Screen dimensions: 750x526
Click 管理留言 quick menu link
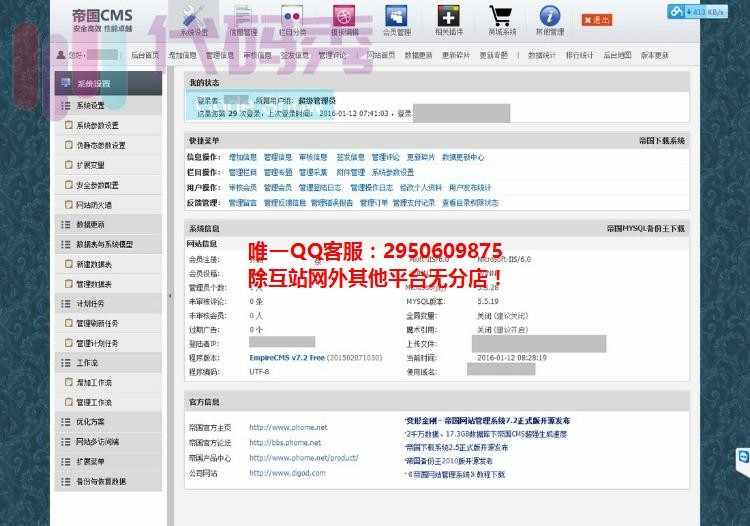pos(243,203)
